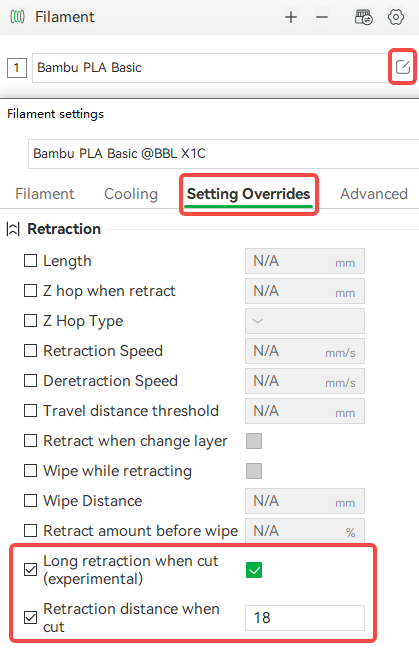Open the Z Hop Type dropdown
Screen dimensions: 419x649
pyautogui.click(x=305, y=321)
